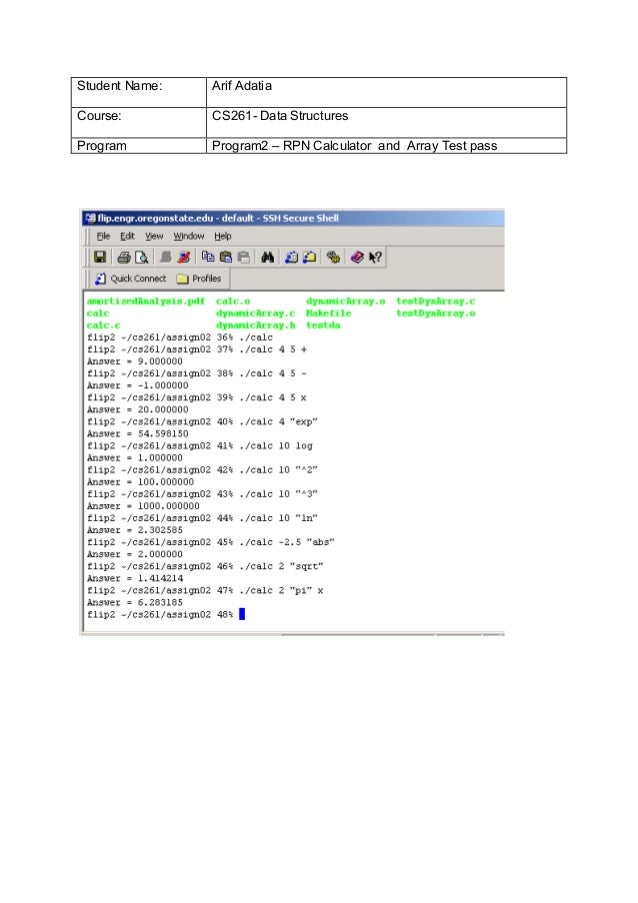Click the './calc 4 "exp"' command line
The height and width of the screenshot is (903, 638).
(202, 422)
